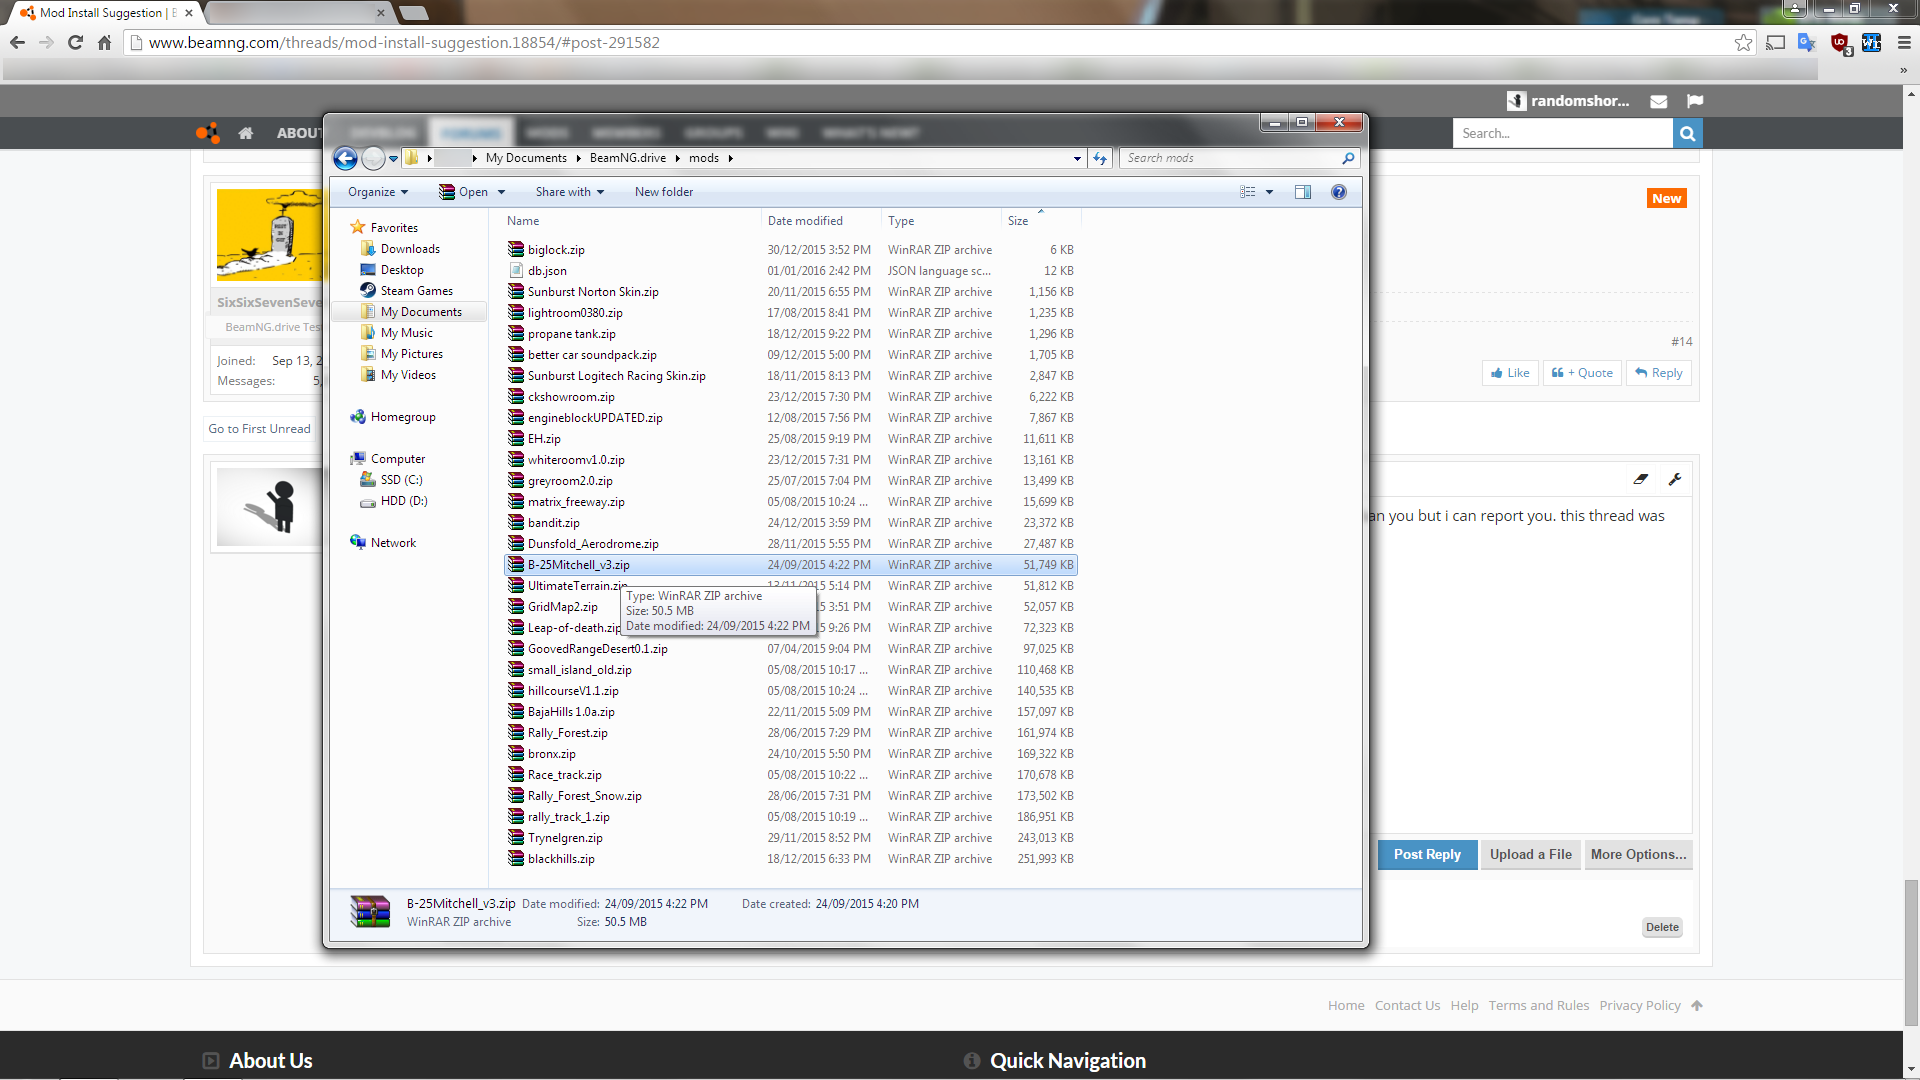Click refresh button beside address bar
Viewport: 1920px width, 1080px height.
[1100, 158]
